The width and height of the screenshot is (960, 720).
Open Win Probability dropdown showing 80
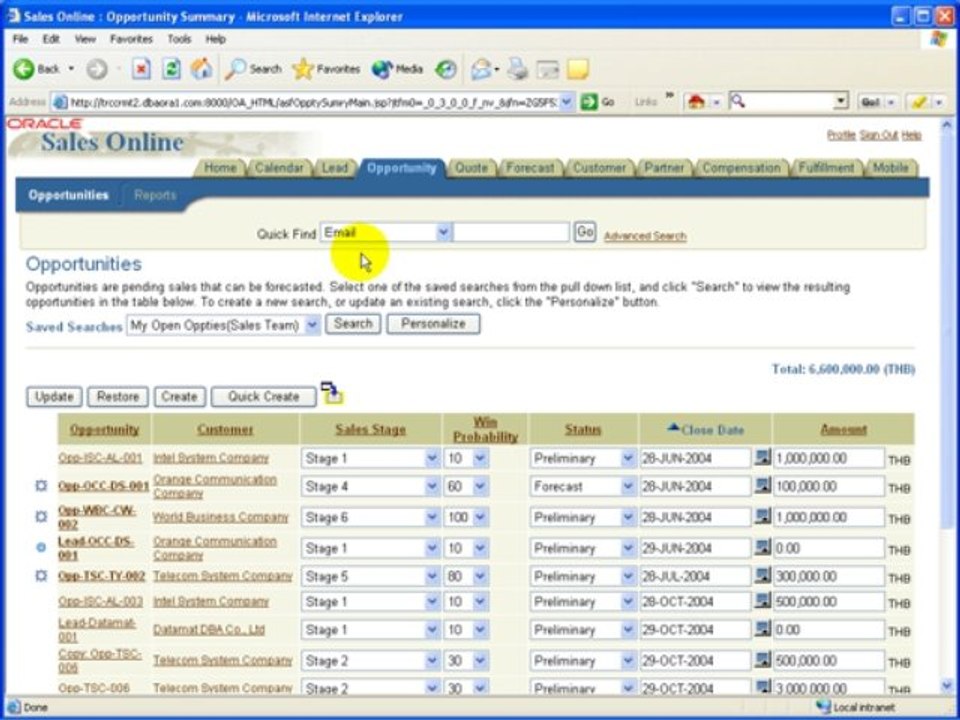coord(481,576)
